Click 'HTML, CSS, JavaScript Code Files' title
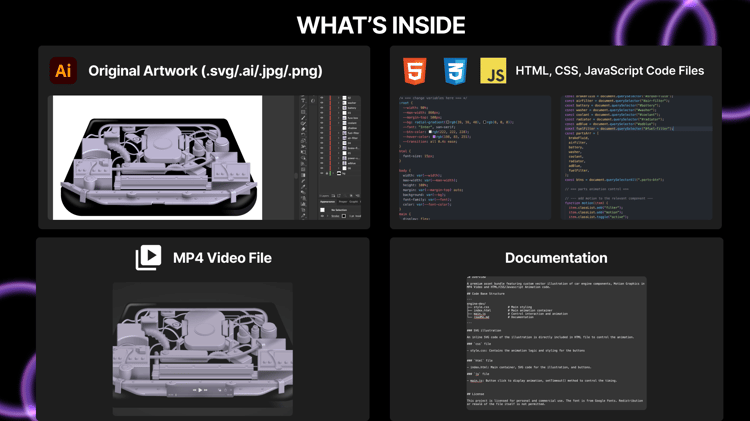The width and height of the screenshot is (750, 421). point(609,71)
